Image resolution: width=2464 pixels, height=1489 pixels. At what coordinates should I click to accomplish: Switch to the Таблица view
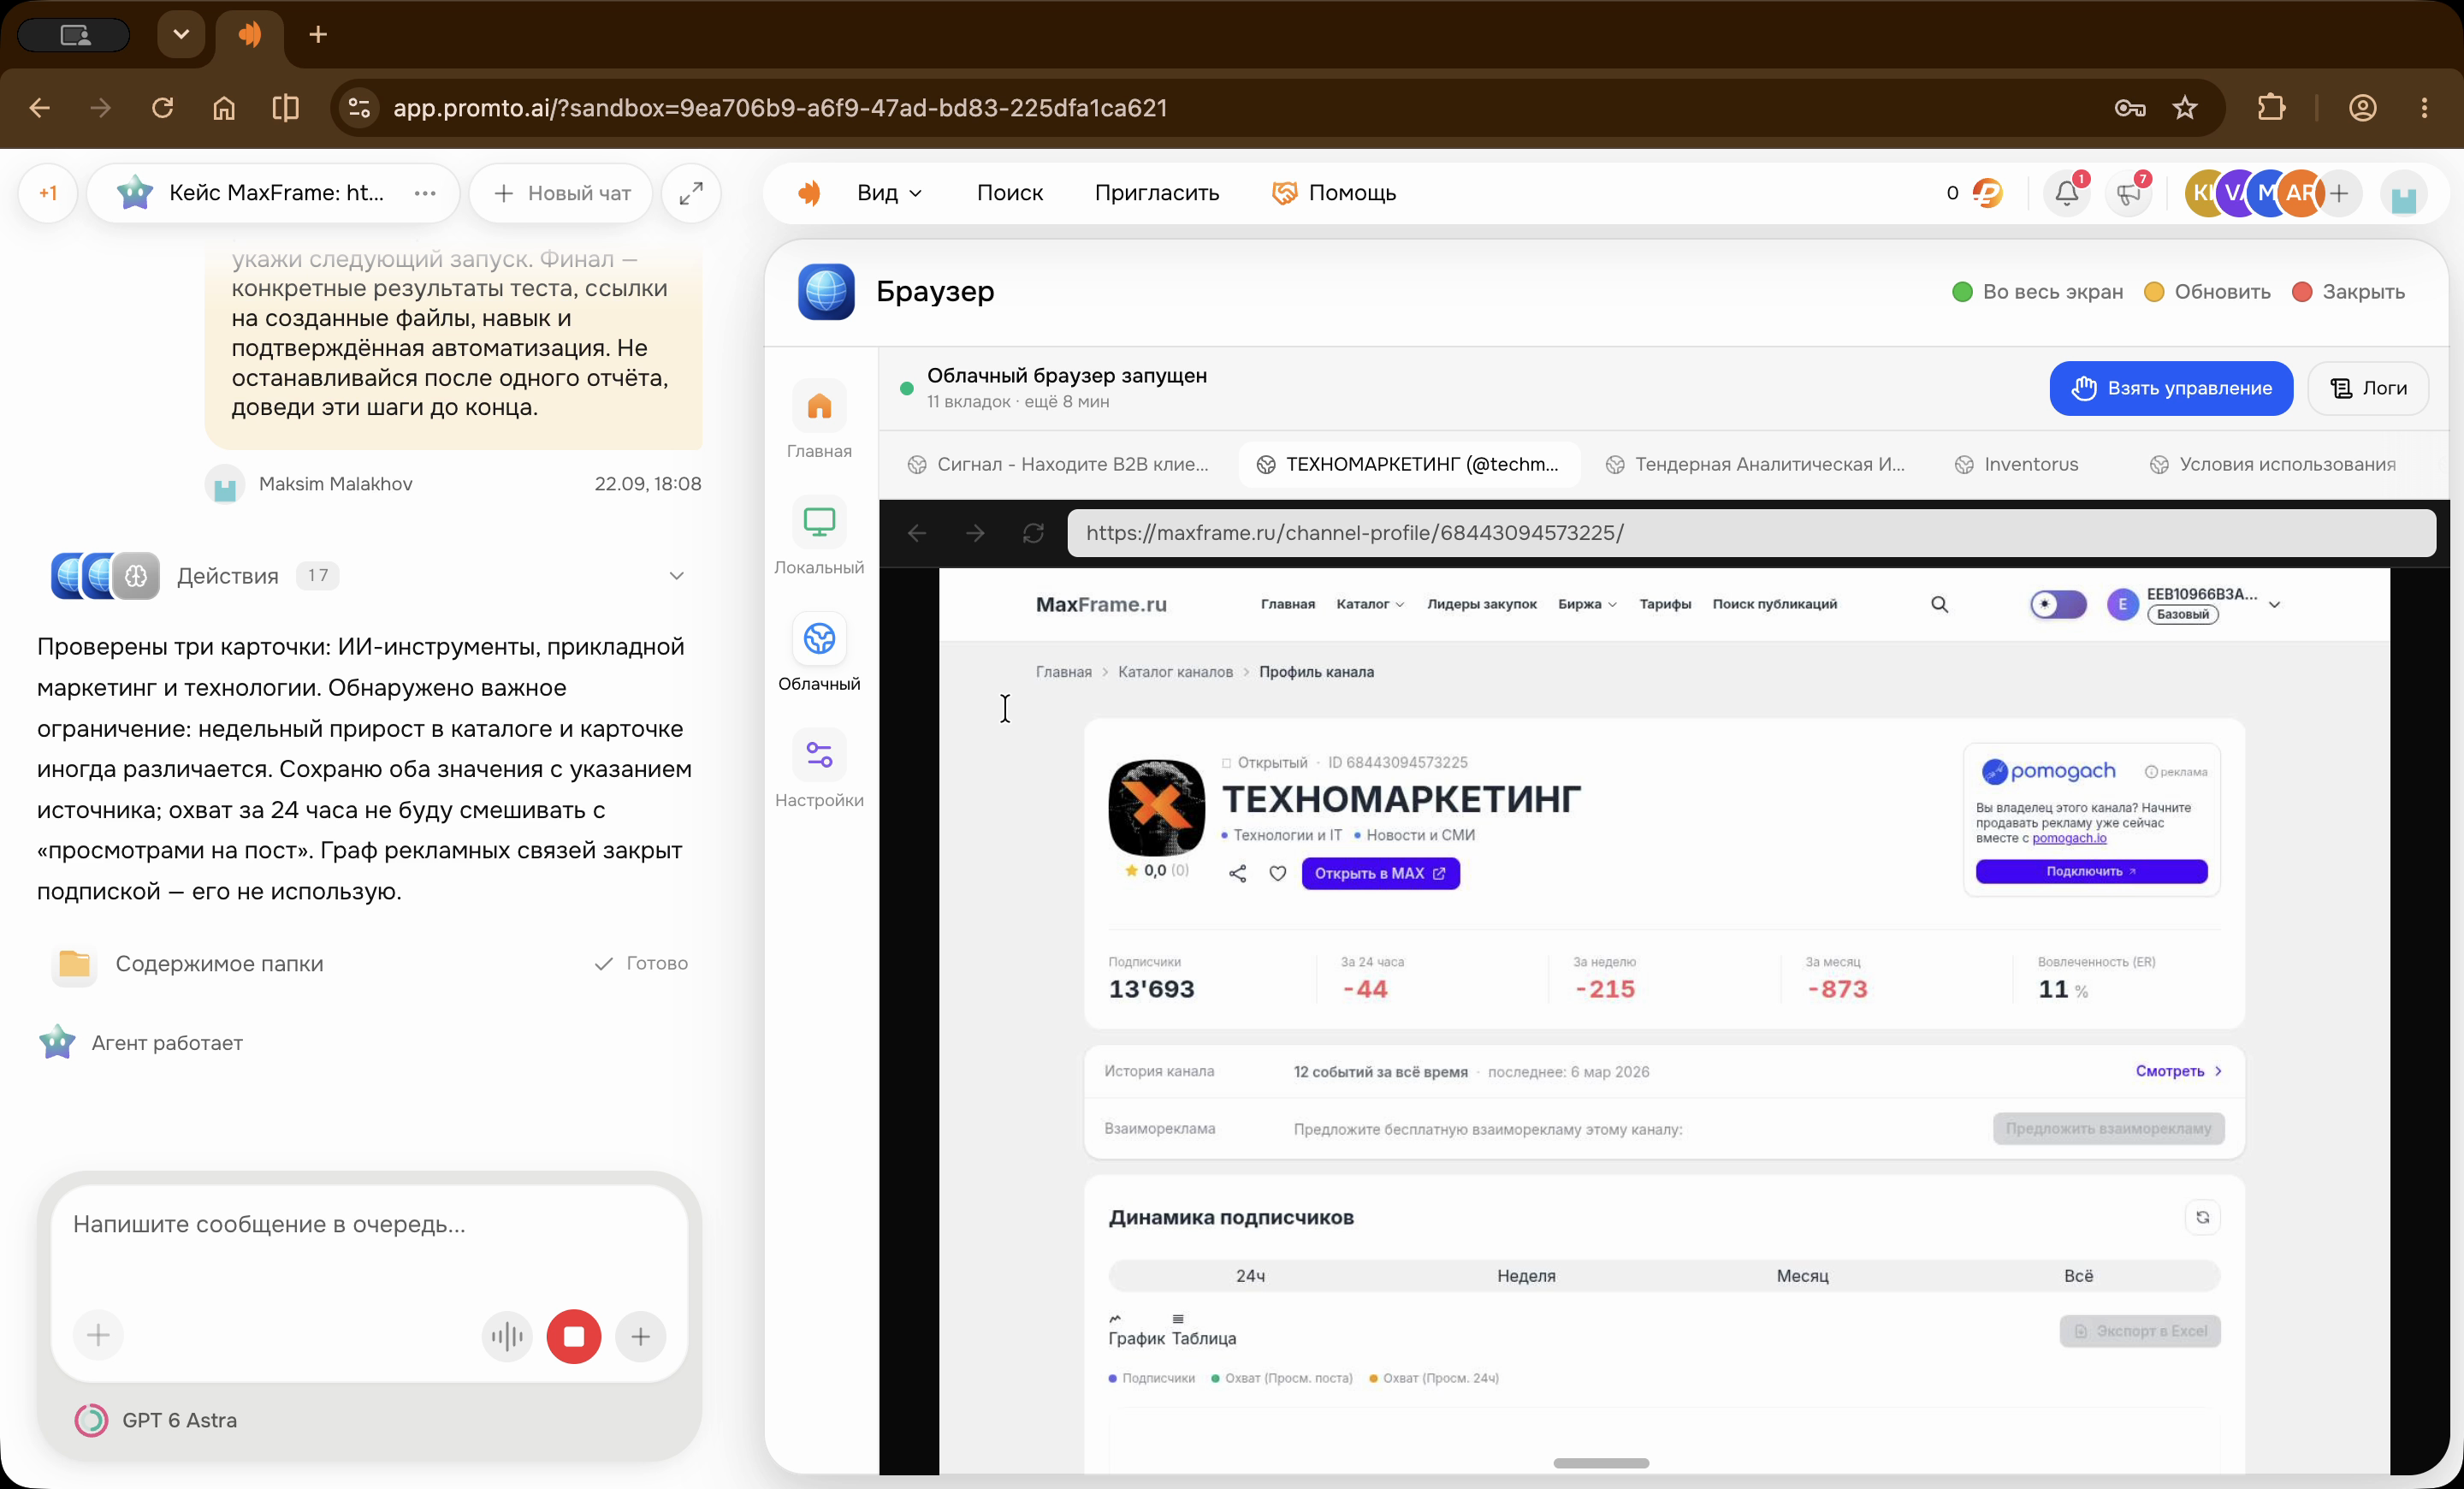(x=1203, y=1331)
